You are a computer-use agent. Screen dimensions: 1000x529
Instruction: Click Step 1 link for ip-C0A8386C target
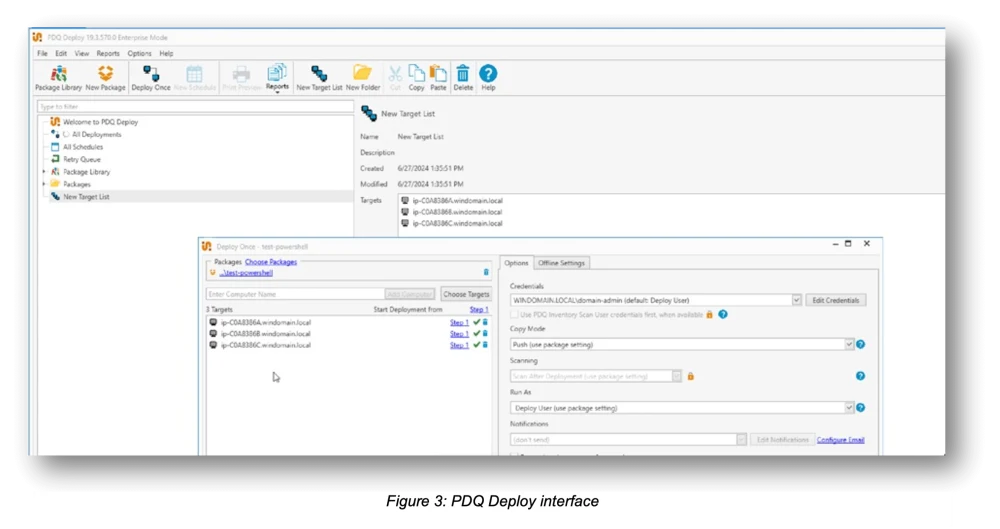click(x=459, y=345)
